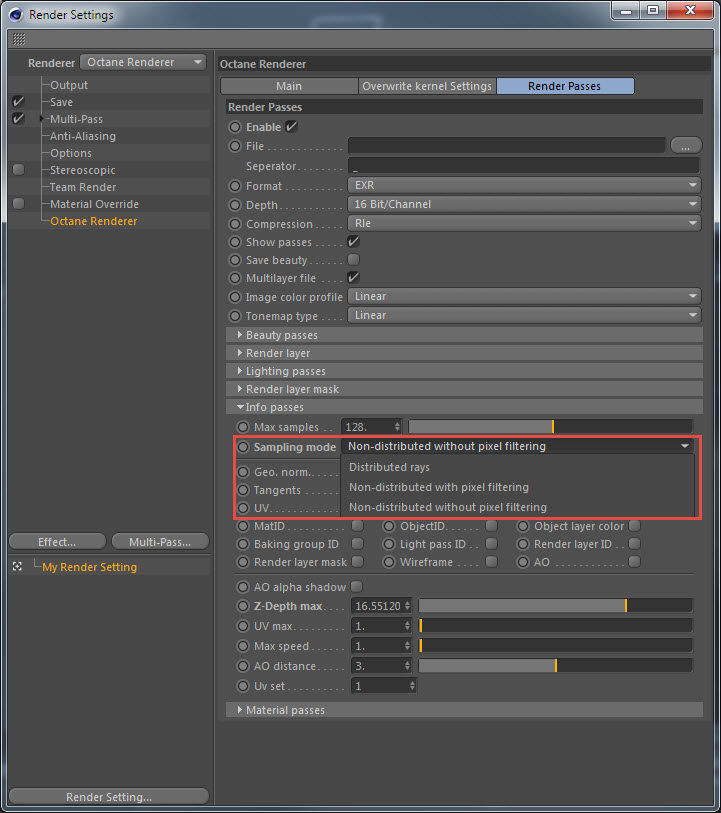The image size is (721, 813).
Task: Switch to Overwrite kernel Settings tab
Action: click(x=427, y=86)
